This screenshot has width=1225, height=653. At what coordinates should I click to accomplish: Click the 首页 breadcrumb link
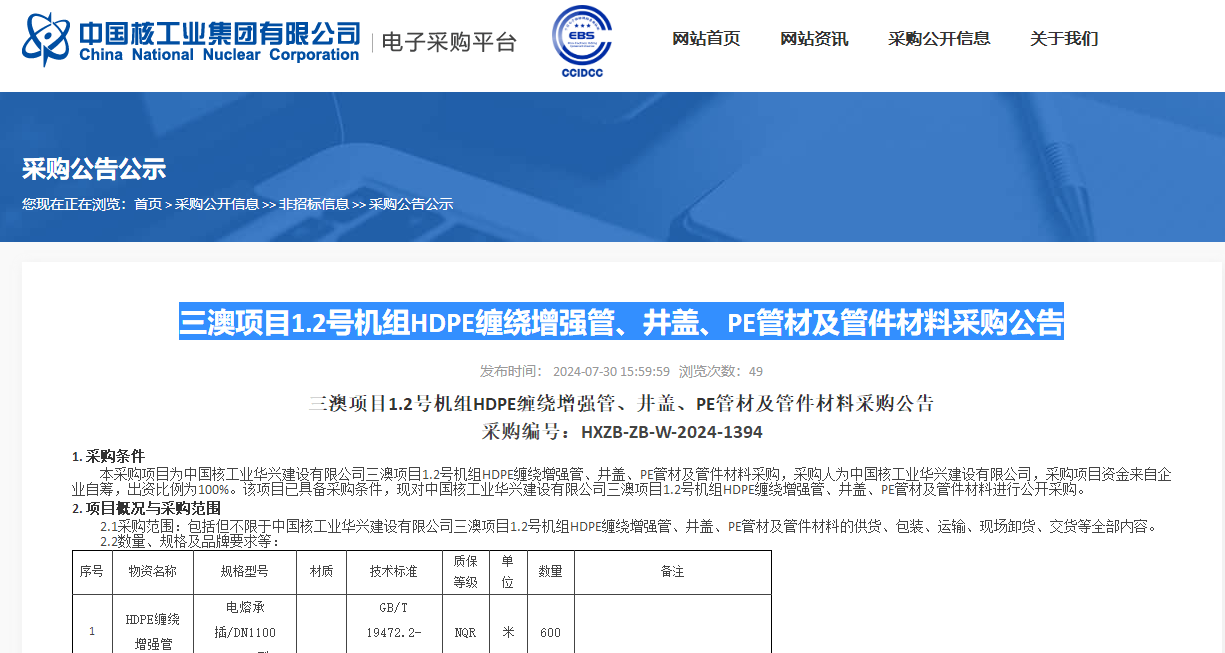coord(148,204)
